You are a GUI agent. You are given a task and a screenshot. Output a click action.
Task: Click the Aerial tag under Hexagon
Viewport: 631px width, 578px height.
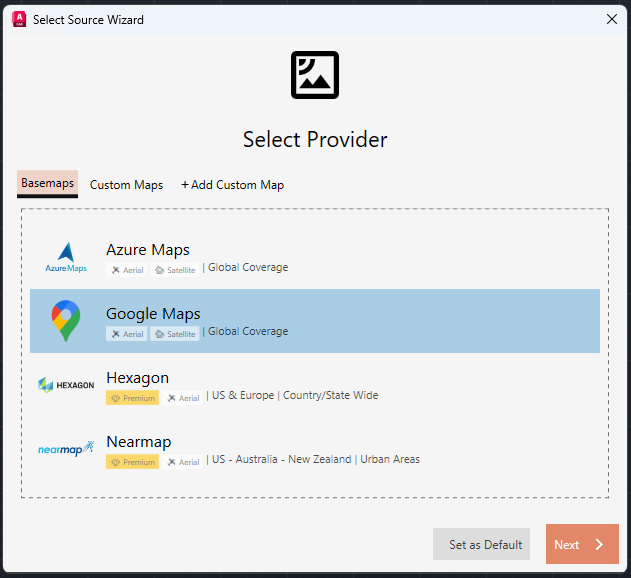pyautogui.click(x=183, y=398)
